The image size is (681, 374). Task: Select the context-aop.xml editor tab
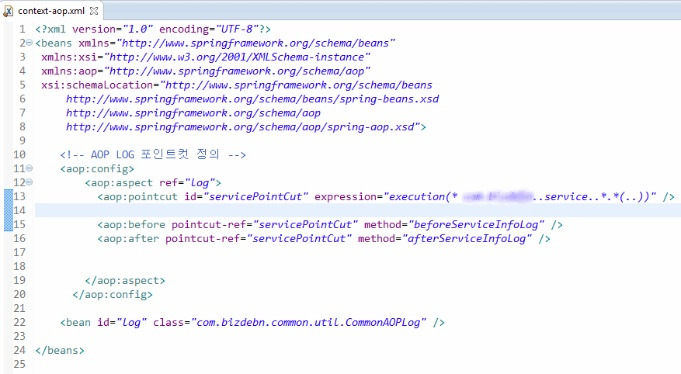click(x=51, y=11)
